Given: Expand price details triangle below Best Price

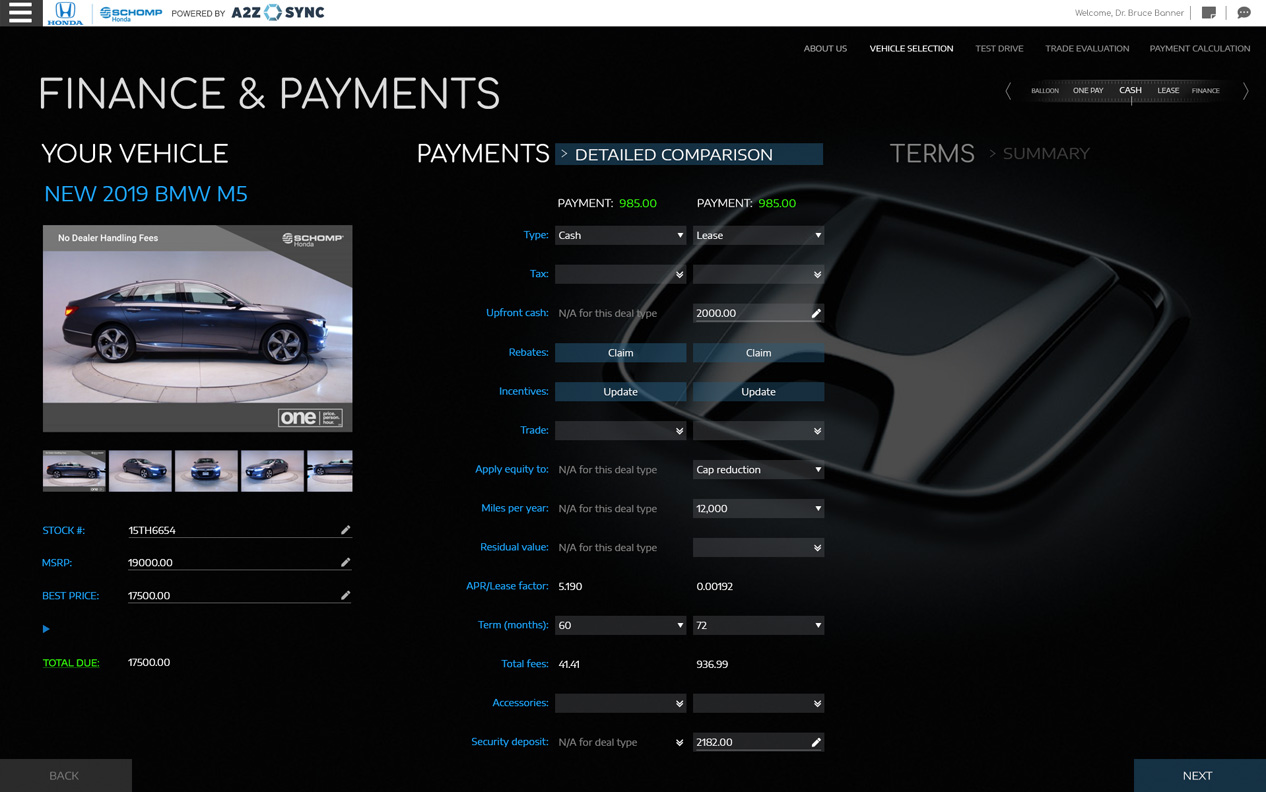Looking at the screenshot, I should click(x=46, y=629).
